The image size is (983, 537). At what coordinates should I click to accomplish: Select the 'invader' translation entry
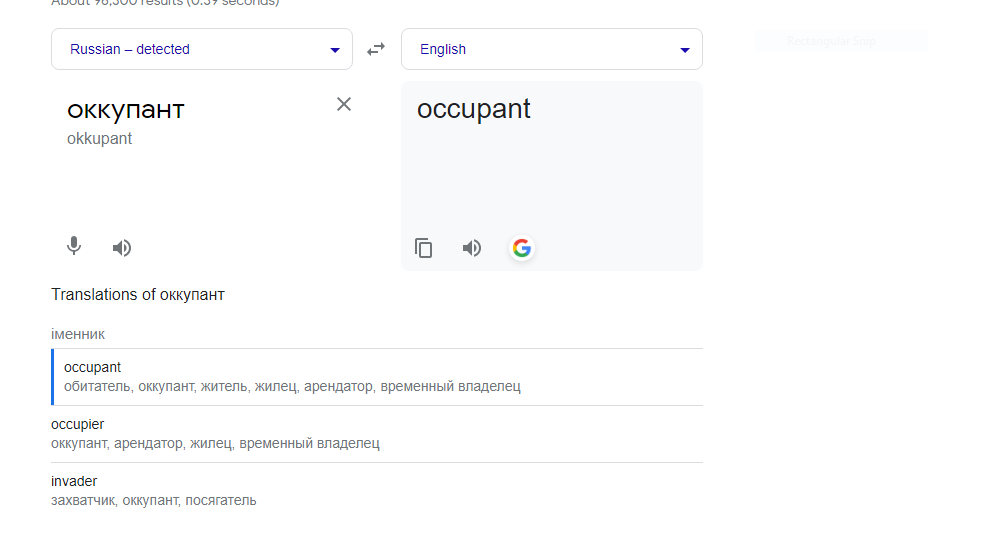74,481
